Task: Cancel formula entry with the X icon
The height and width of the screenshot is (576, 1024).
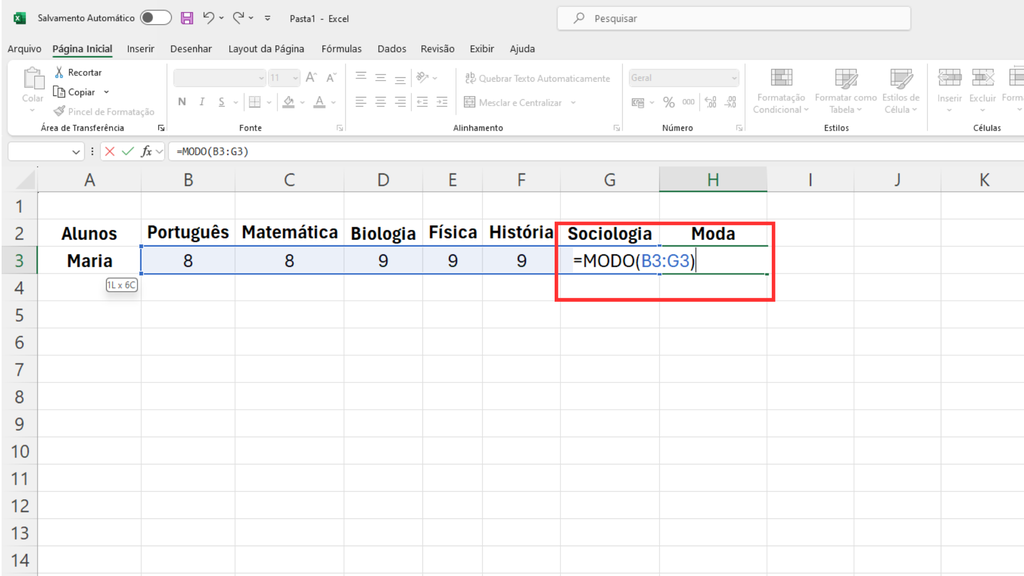Action: click(x=109, y=151)
